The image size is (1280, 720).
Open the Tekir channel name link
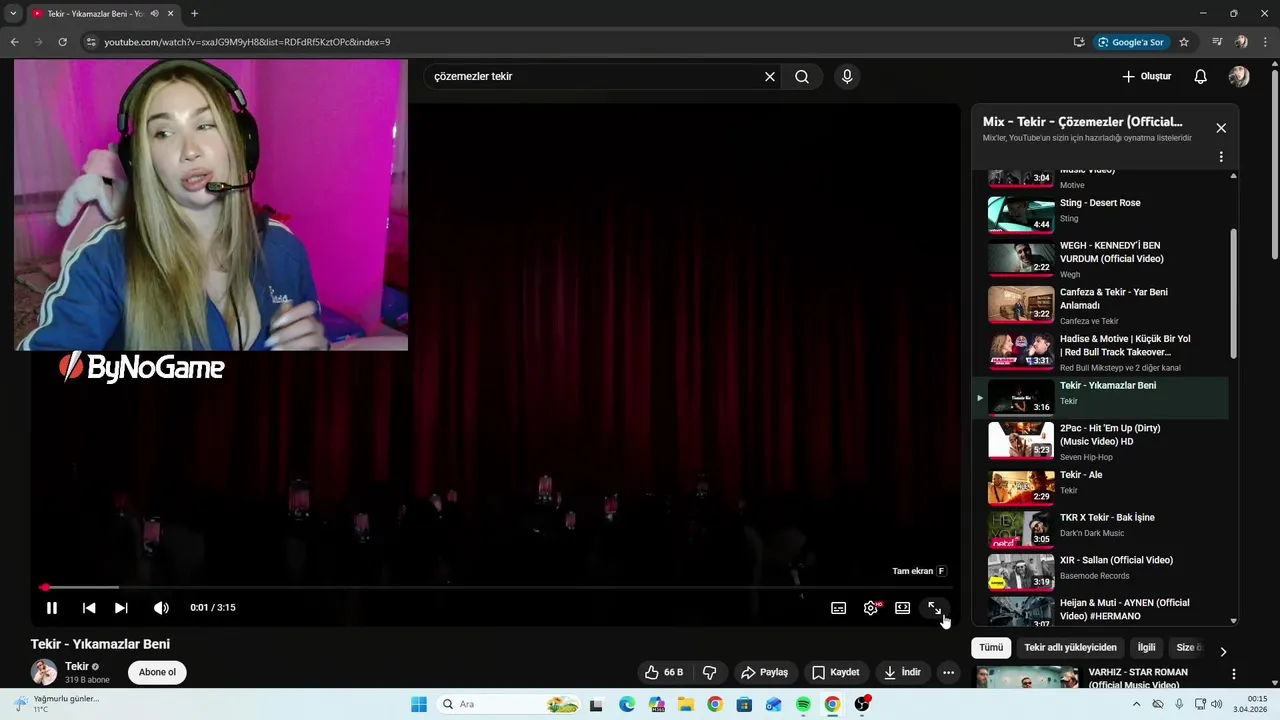77,667
